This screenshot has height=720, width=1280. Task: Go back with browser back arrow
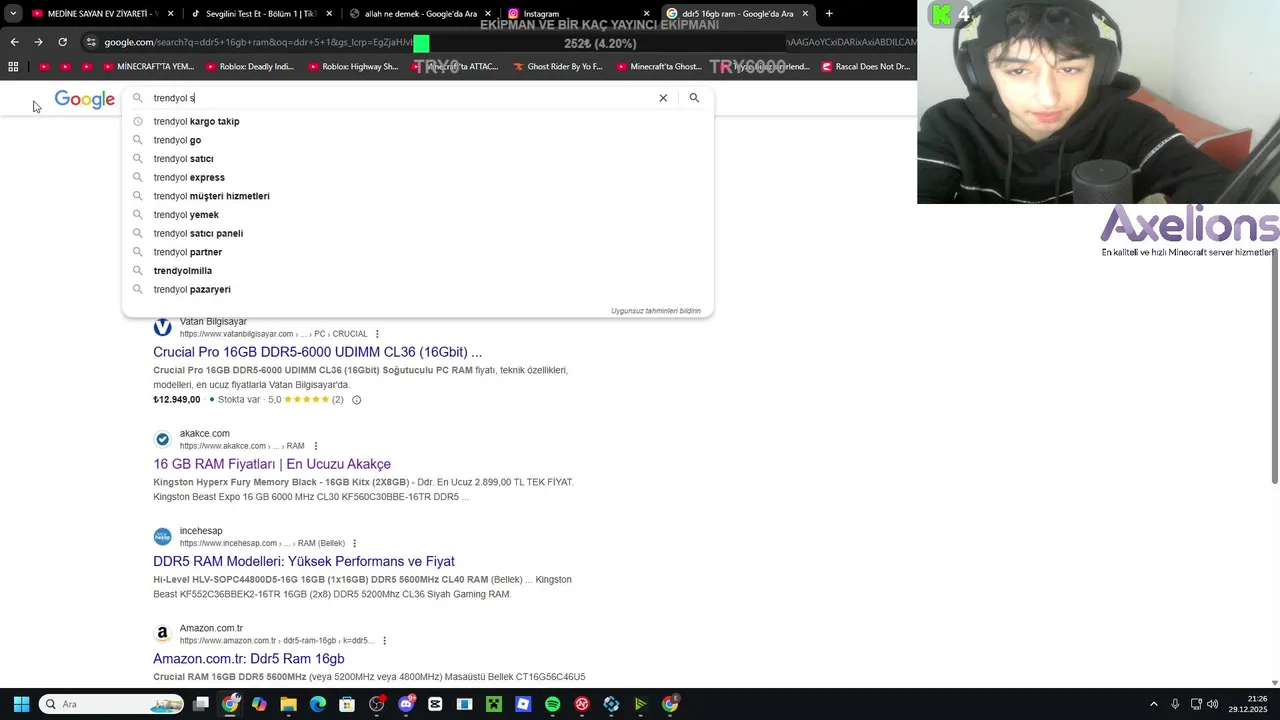pos(14,42)
